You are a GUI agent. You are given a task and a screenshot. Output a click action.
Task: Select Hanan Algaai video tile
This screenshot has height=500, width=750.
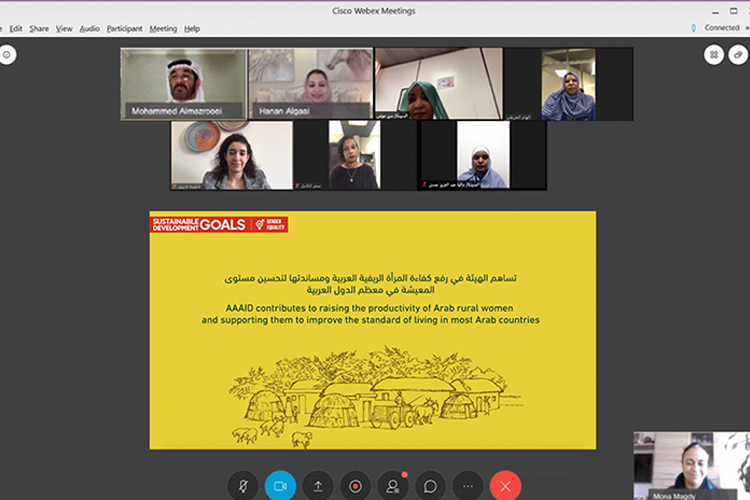(310, 83)
